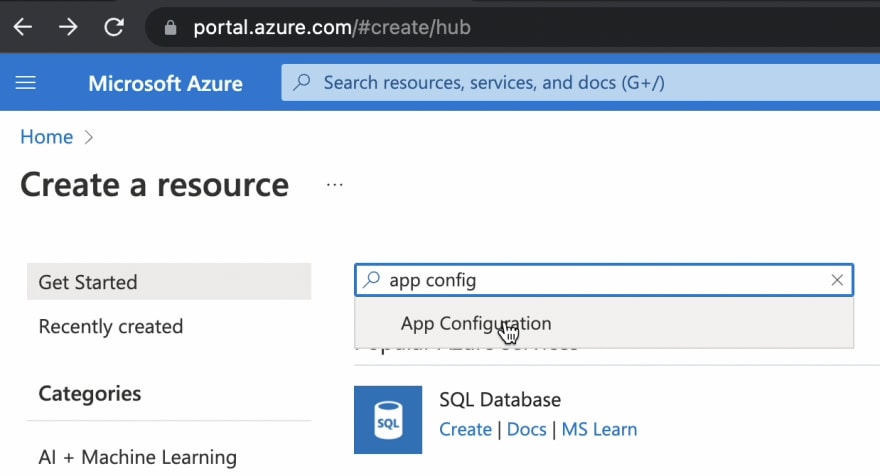
Task: Open the Azure hamburger portal menu
Action: click(x=25, y=83)
